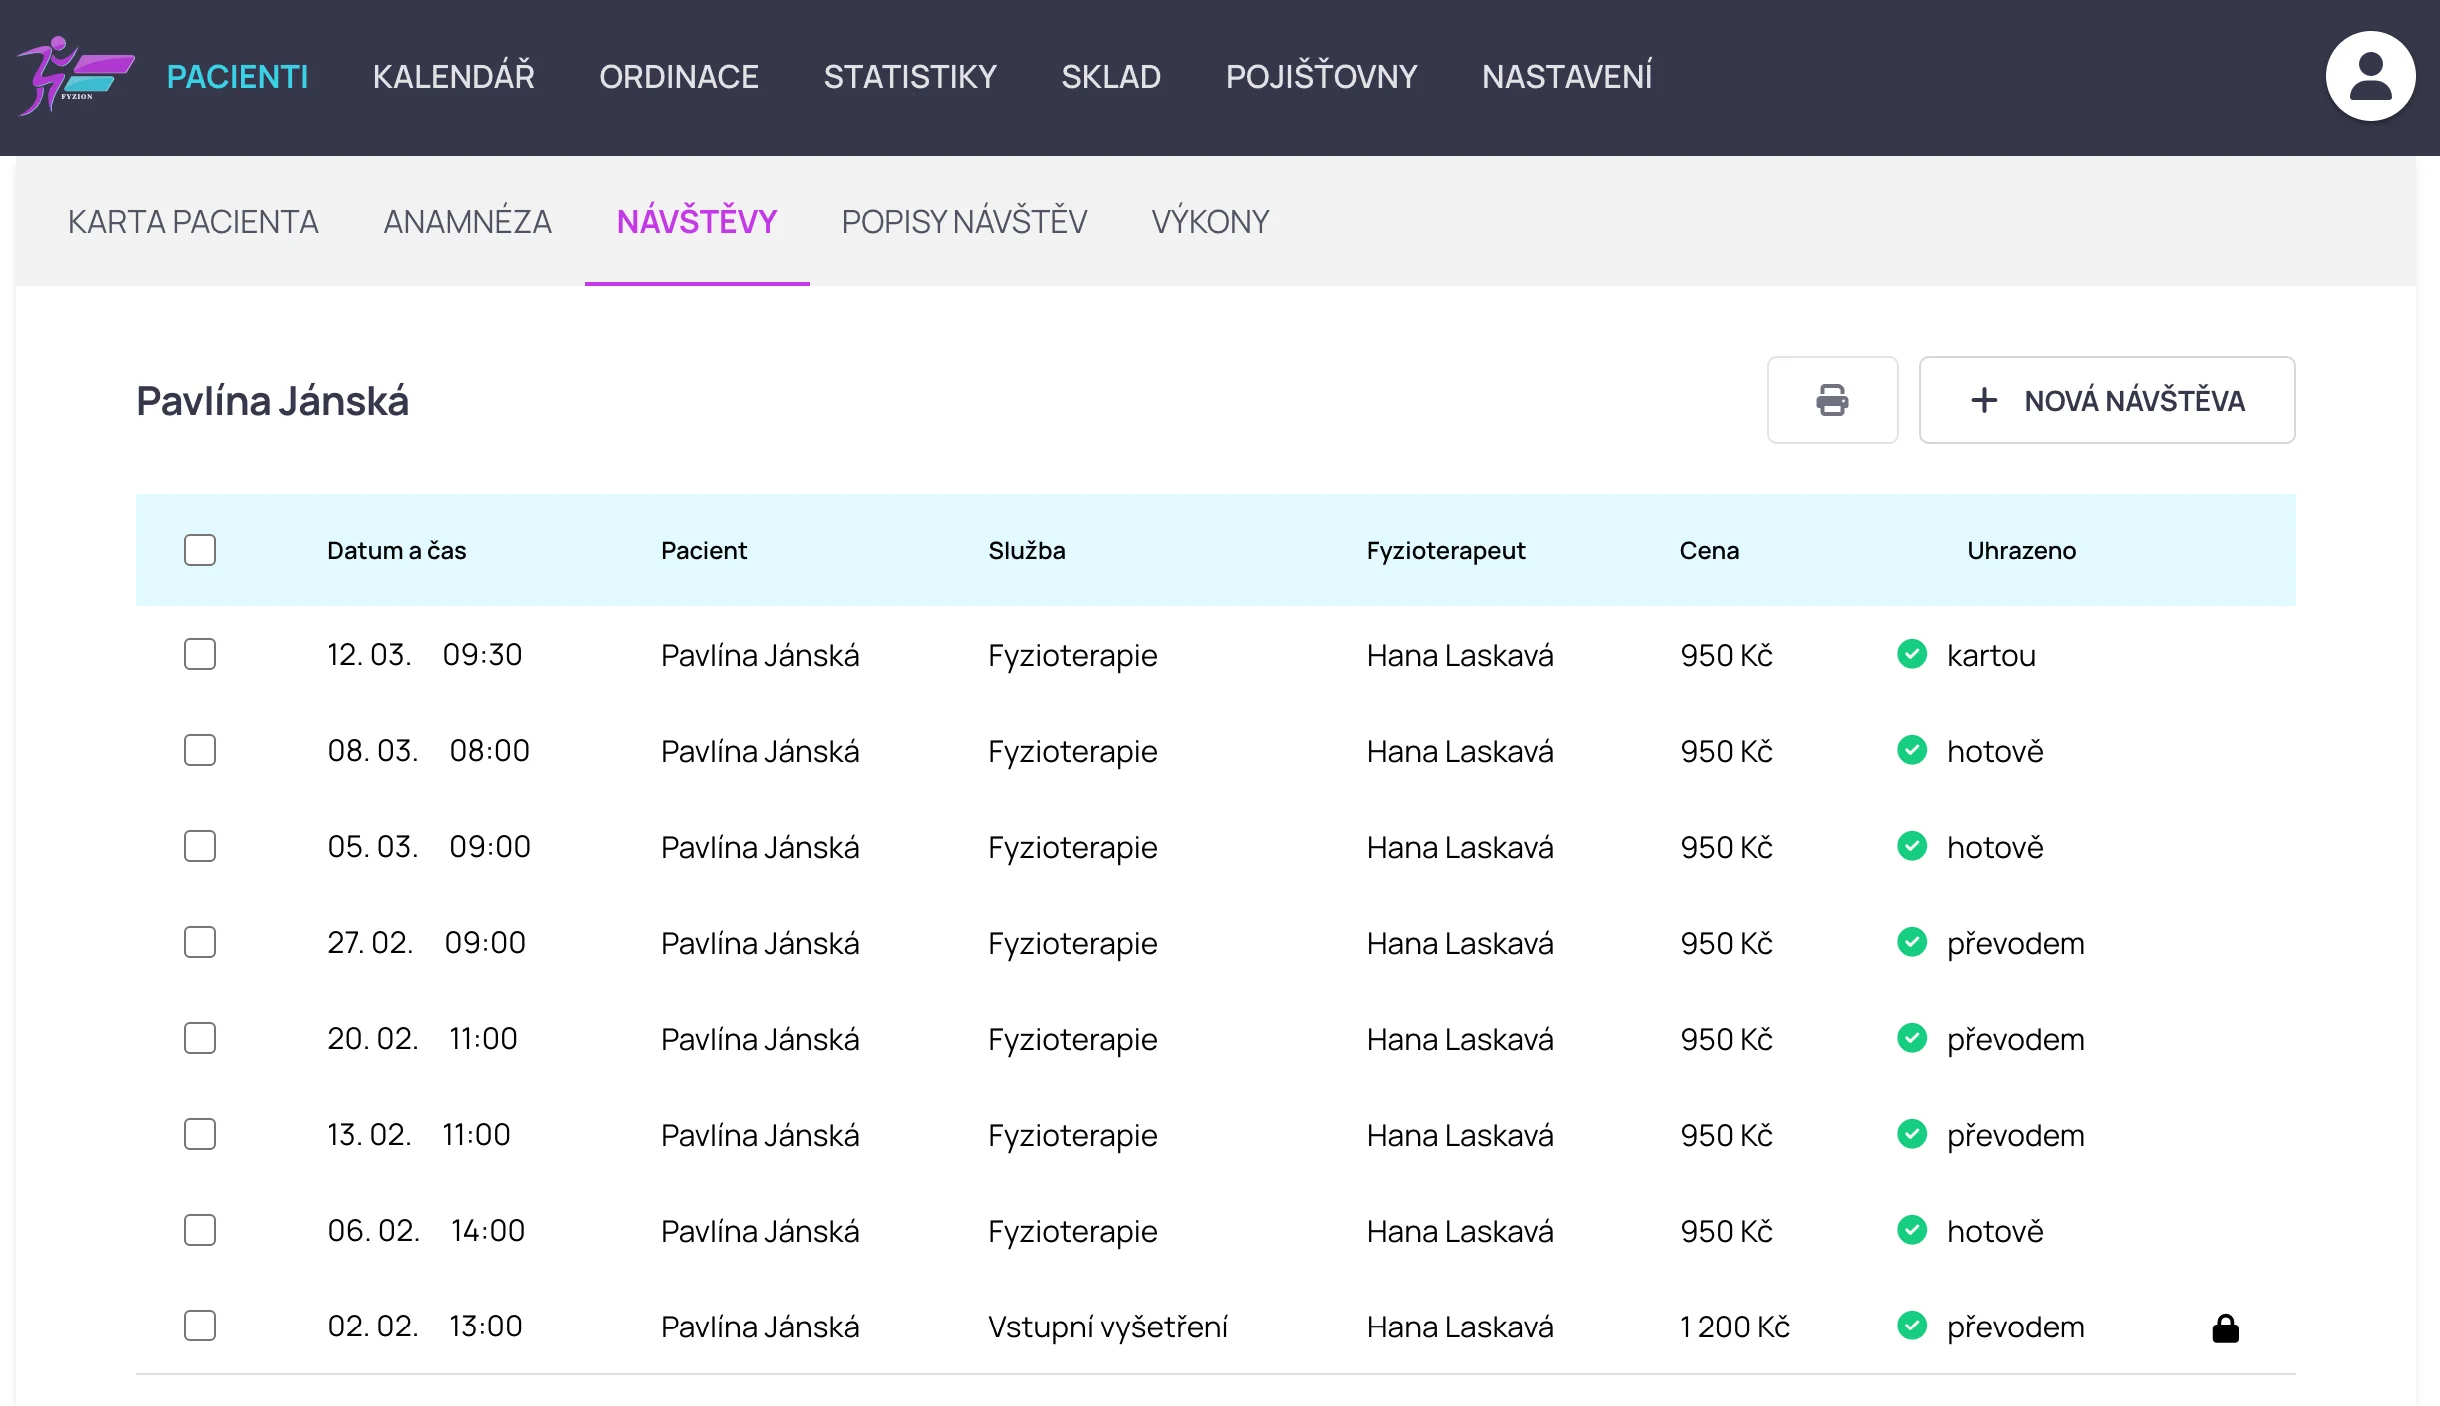The height and width of the screenshot is (1406, 2440).
Task: Sort by the Datum a čas column header
Action: point(396,550)
